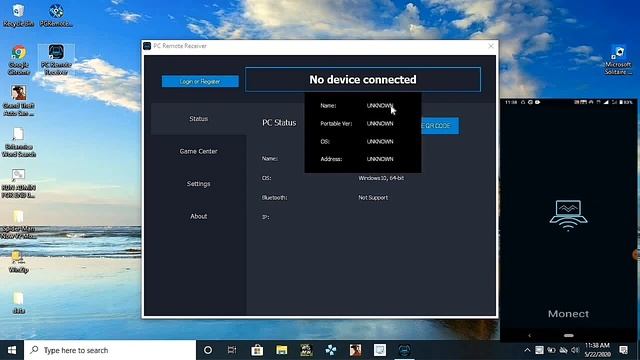Select the Enhanced Word Search file icon
This screenshot has width=640, height=360.
point(19,142)
